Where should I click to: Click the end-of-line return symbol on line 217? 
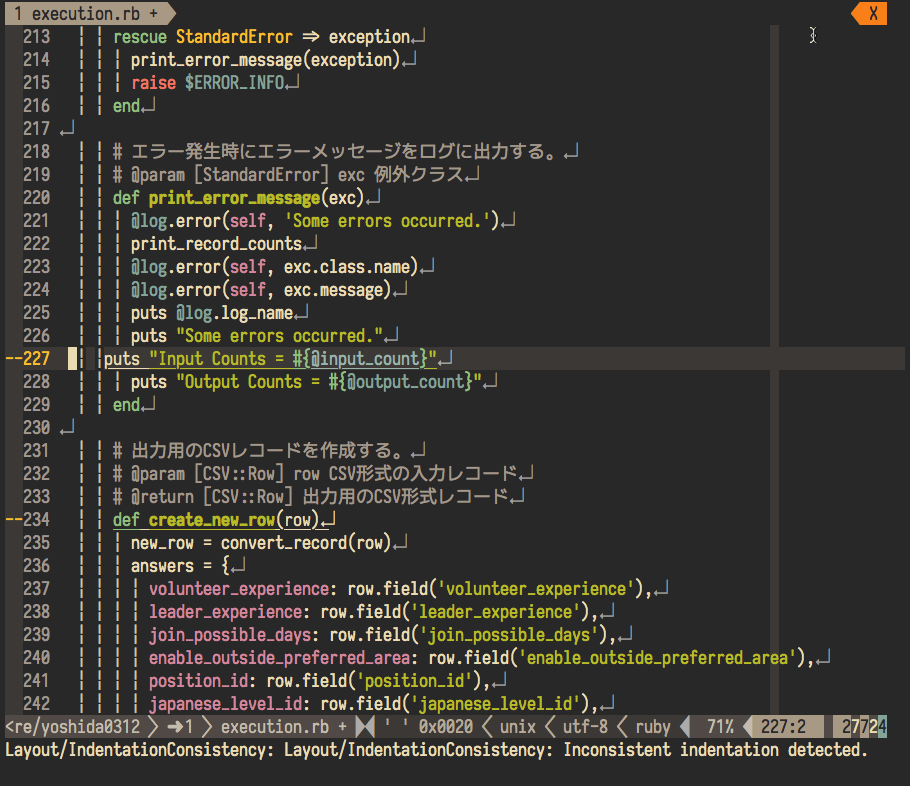click(x=67, y=129)
